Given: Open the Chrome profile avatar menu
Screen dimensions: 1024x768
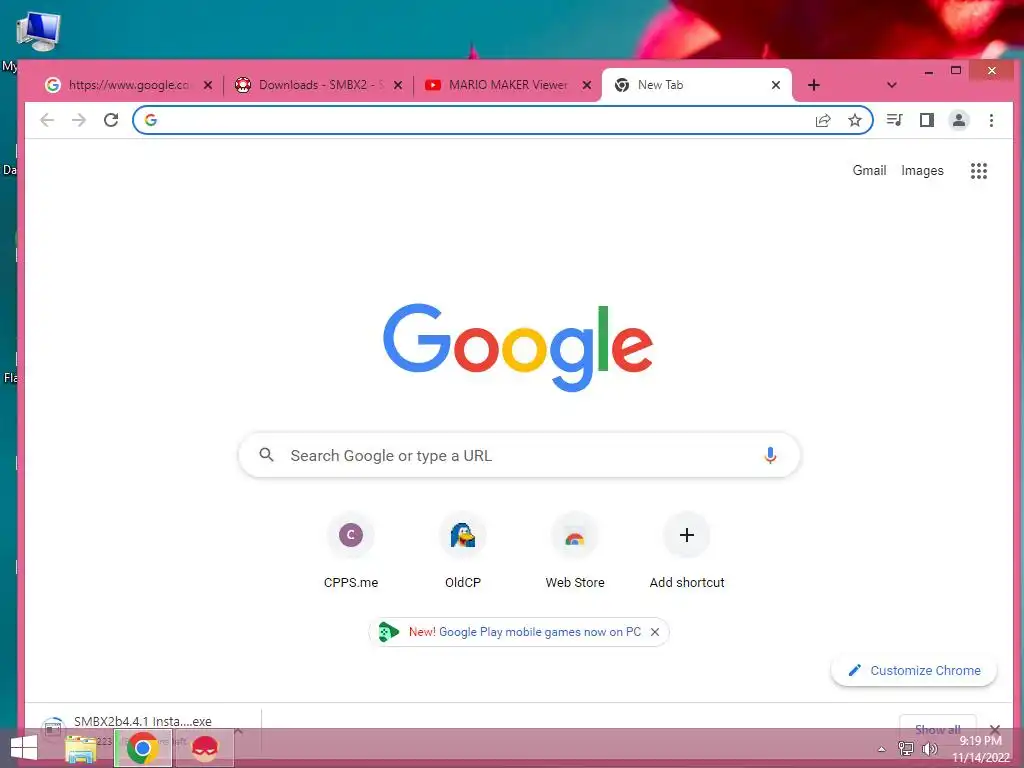Looking at the screenshot, I should [x=959, y=120].
